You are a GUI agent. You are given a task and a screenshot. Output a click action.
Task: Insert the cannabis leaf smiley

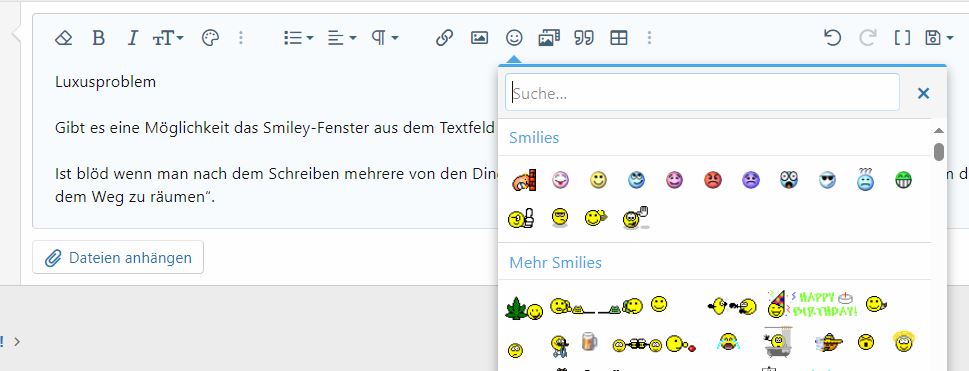tap(524, 309)
